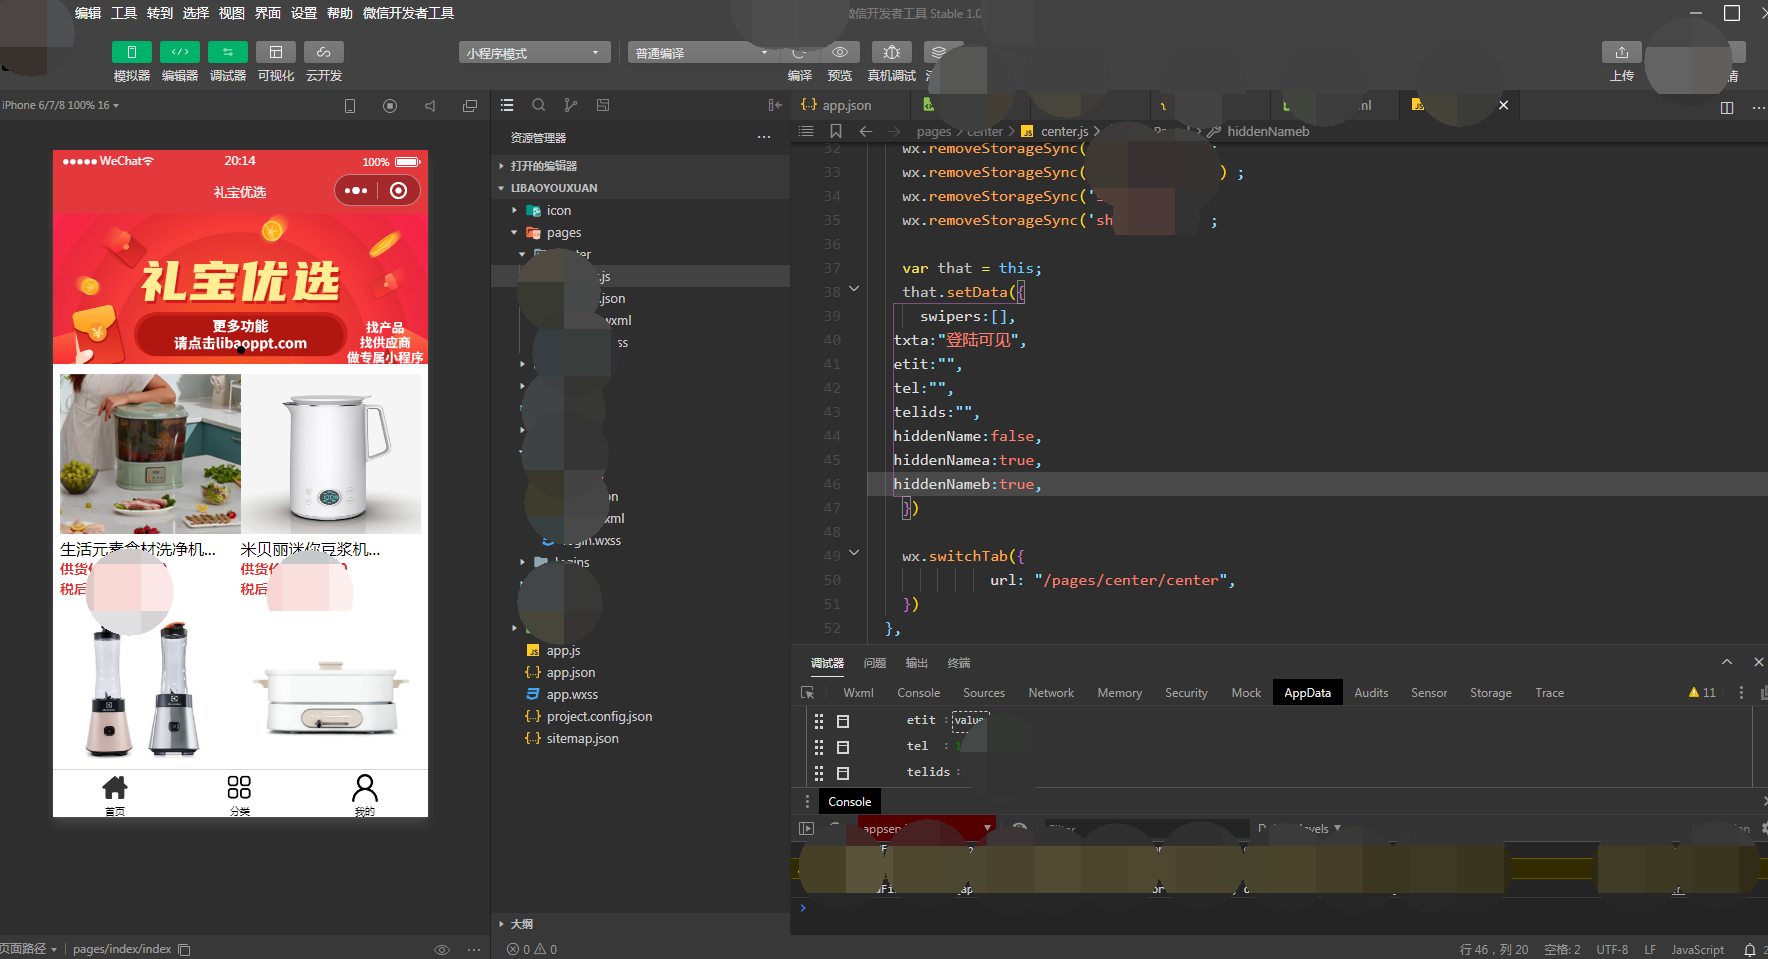Tap the 分类 category tab icon
The height and width of the screenshot is (959, 1768).
coord(239,787)
